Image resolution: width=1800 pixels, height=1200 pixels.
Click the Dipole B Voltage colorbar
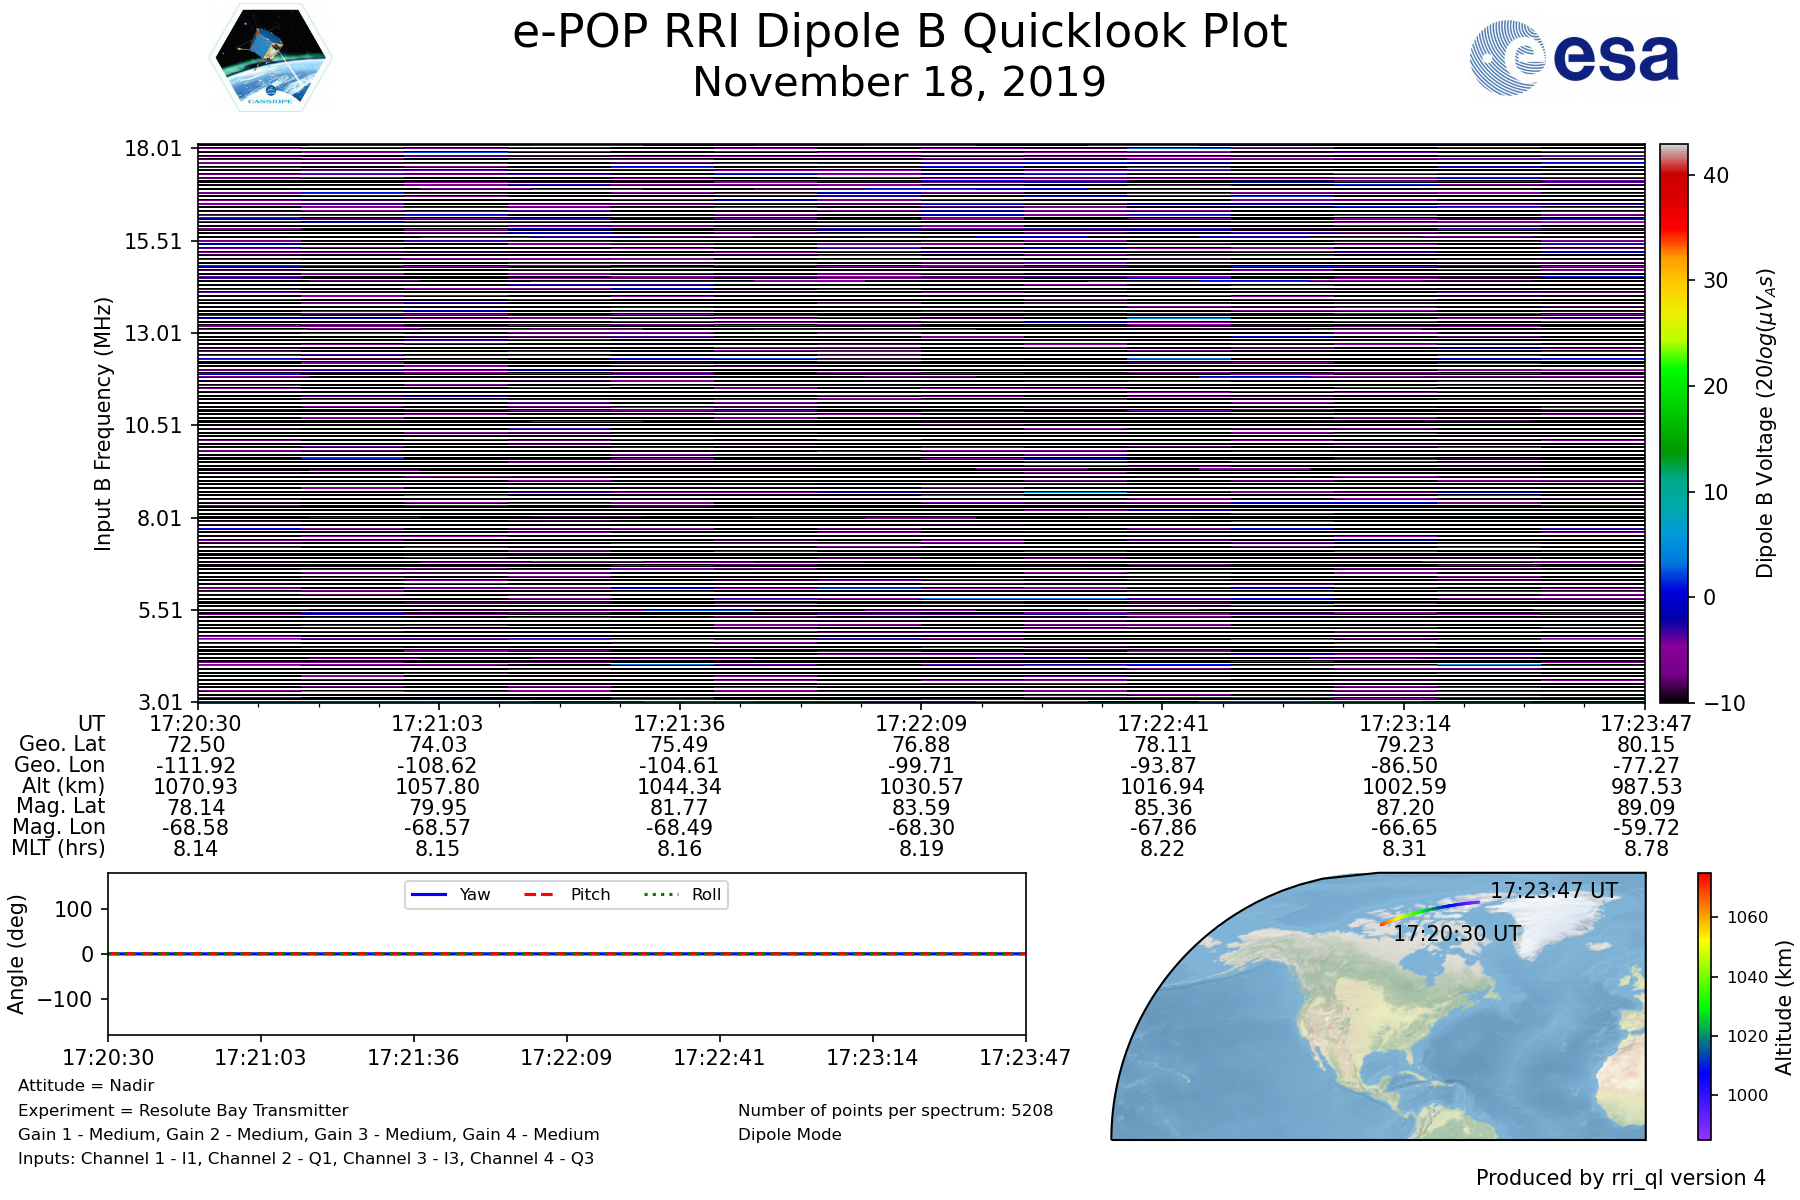pyautogui.click(x=1673, y=423)
